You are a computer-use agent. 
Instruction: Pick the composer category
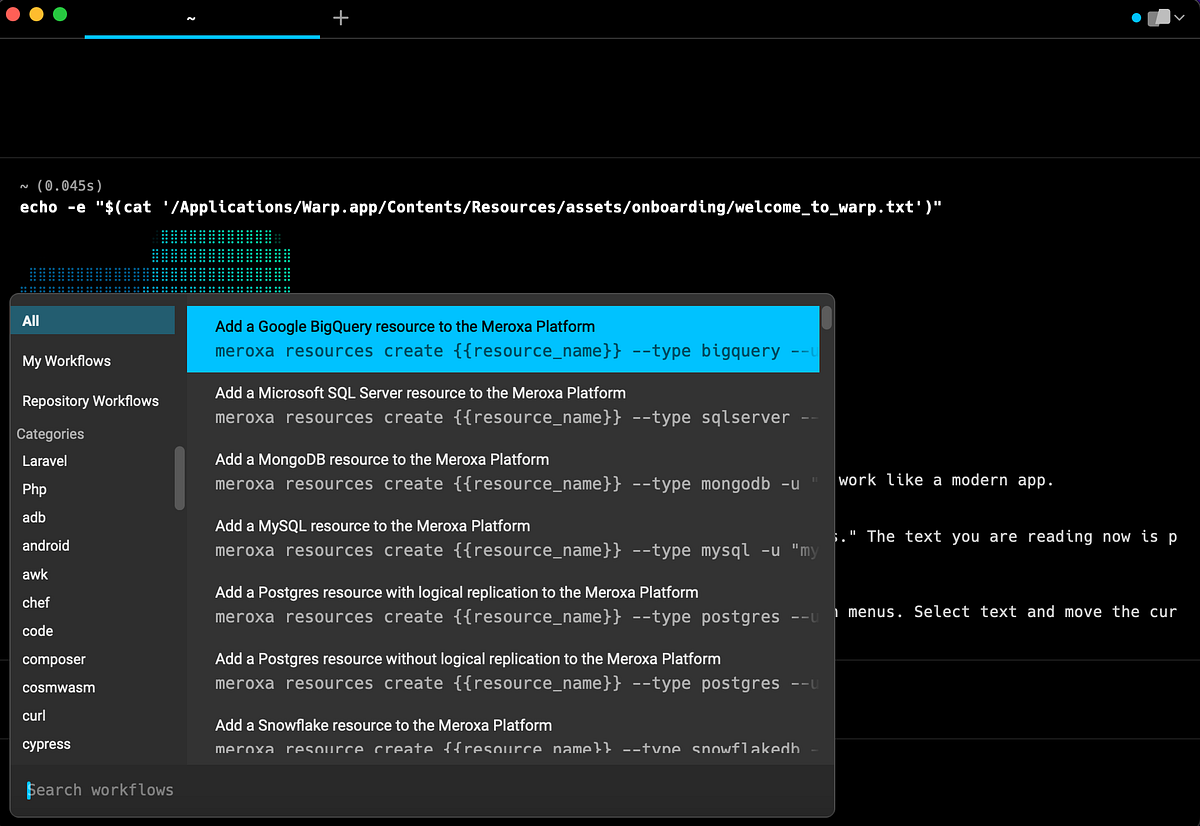coord(53,659)
